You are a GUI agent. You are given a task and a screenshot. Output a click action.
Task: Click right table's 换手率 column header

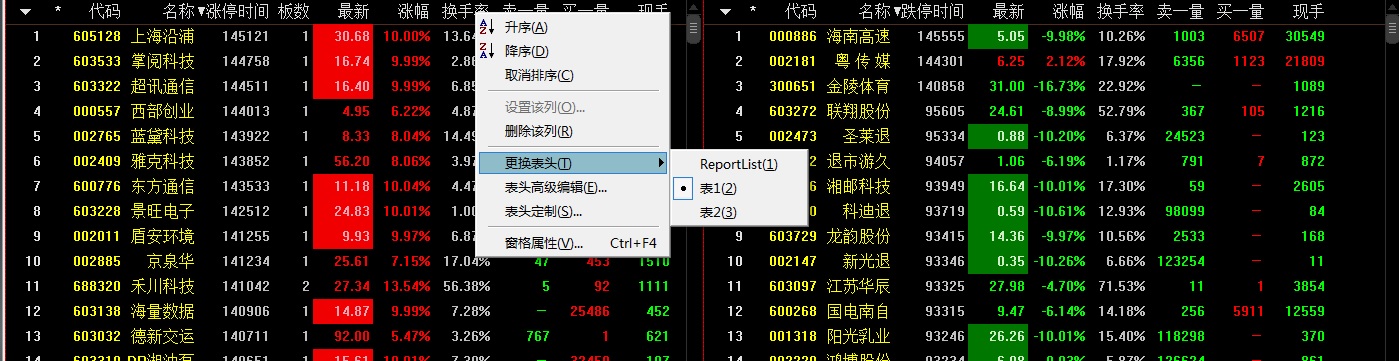click(x=1120, y=12)
